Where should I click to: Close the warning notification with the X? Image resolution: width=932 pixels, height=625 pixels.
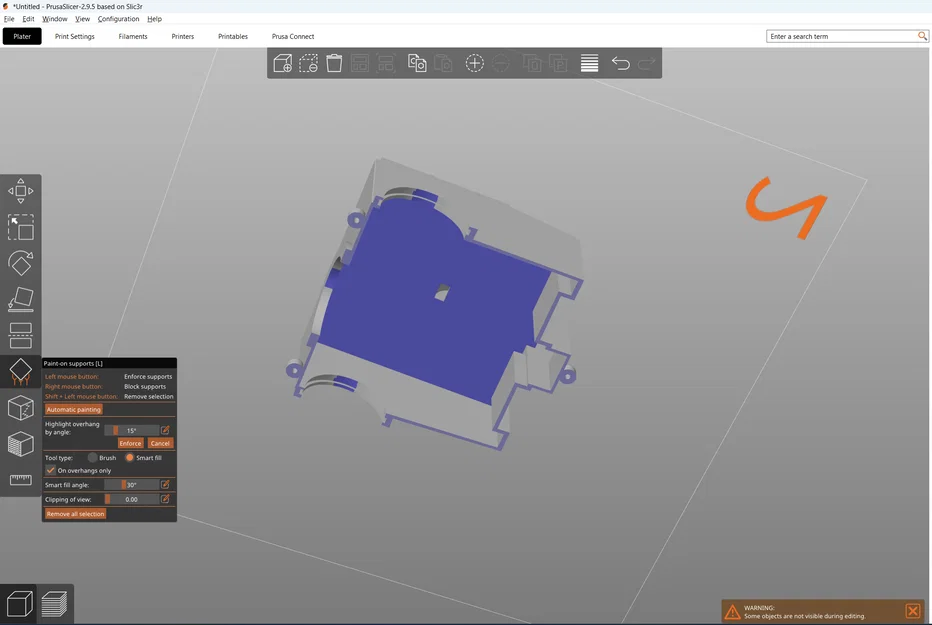(x=913, y=611)
